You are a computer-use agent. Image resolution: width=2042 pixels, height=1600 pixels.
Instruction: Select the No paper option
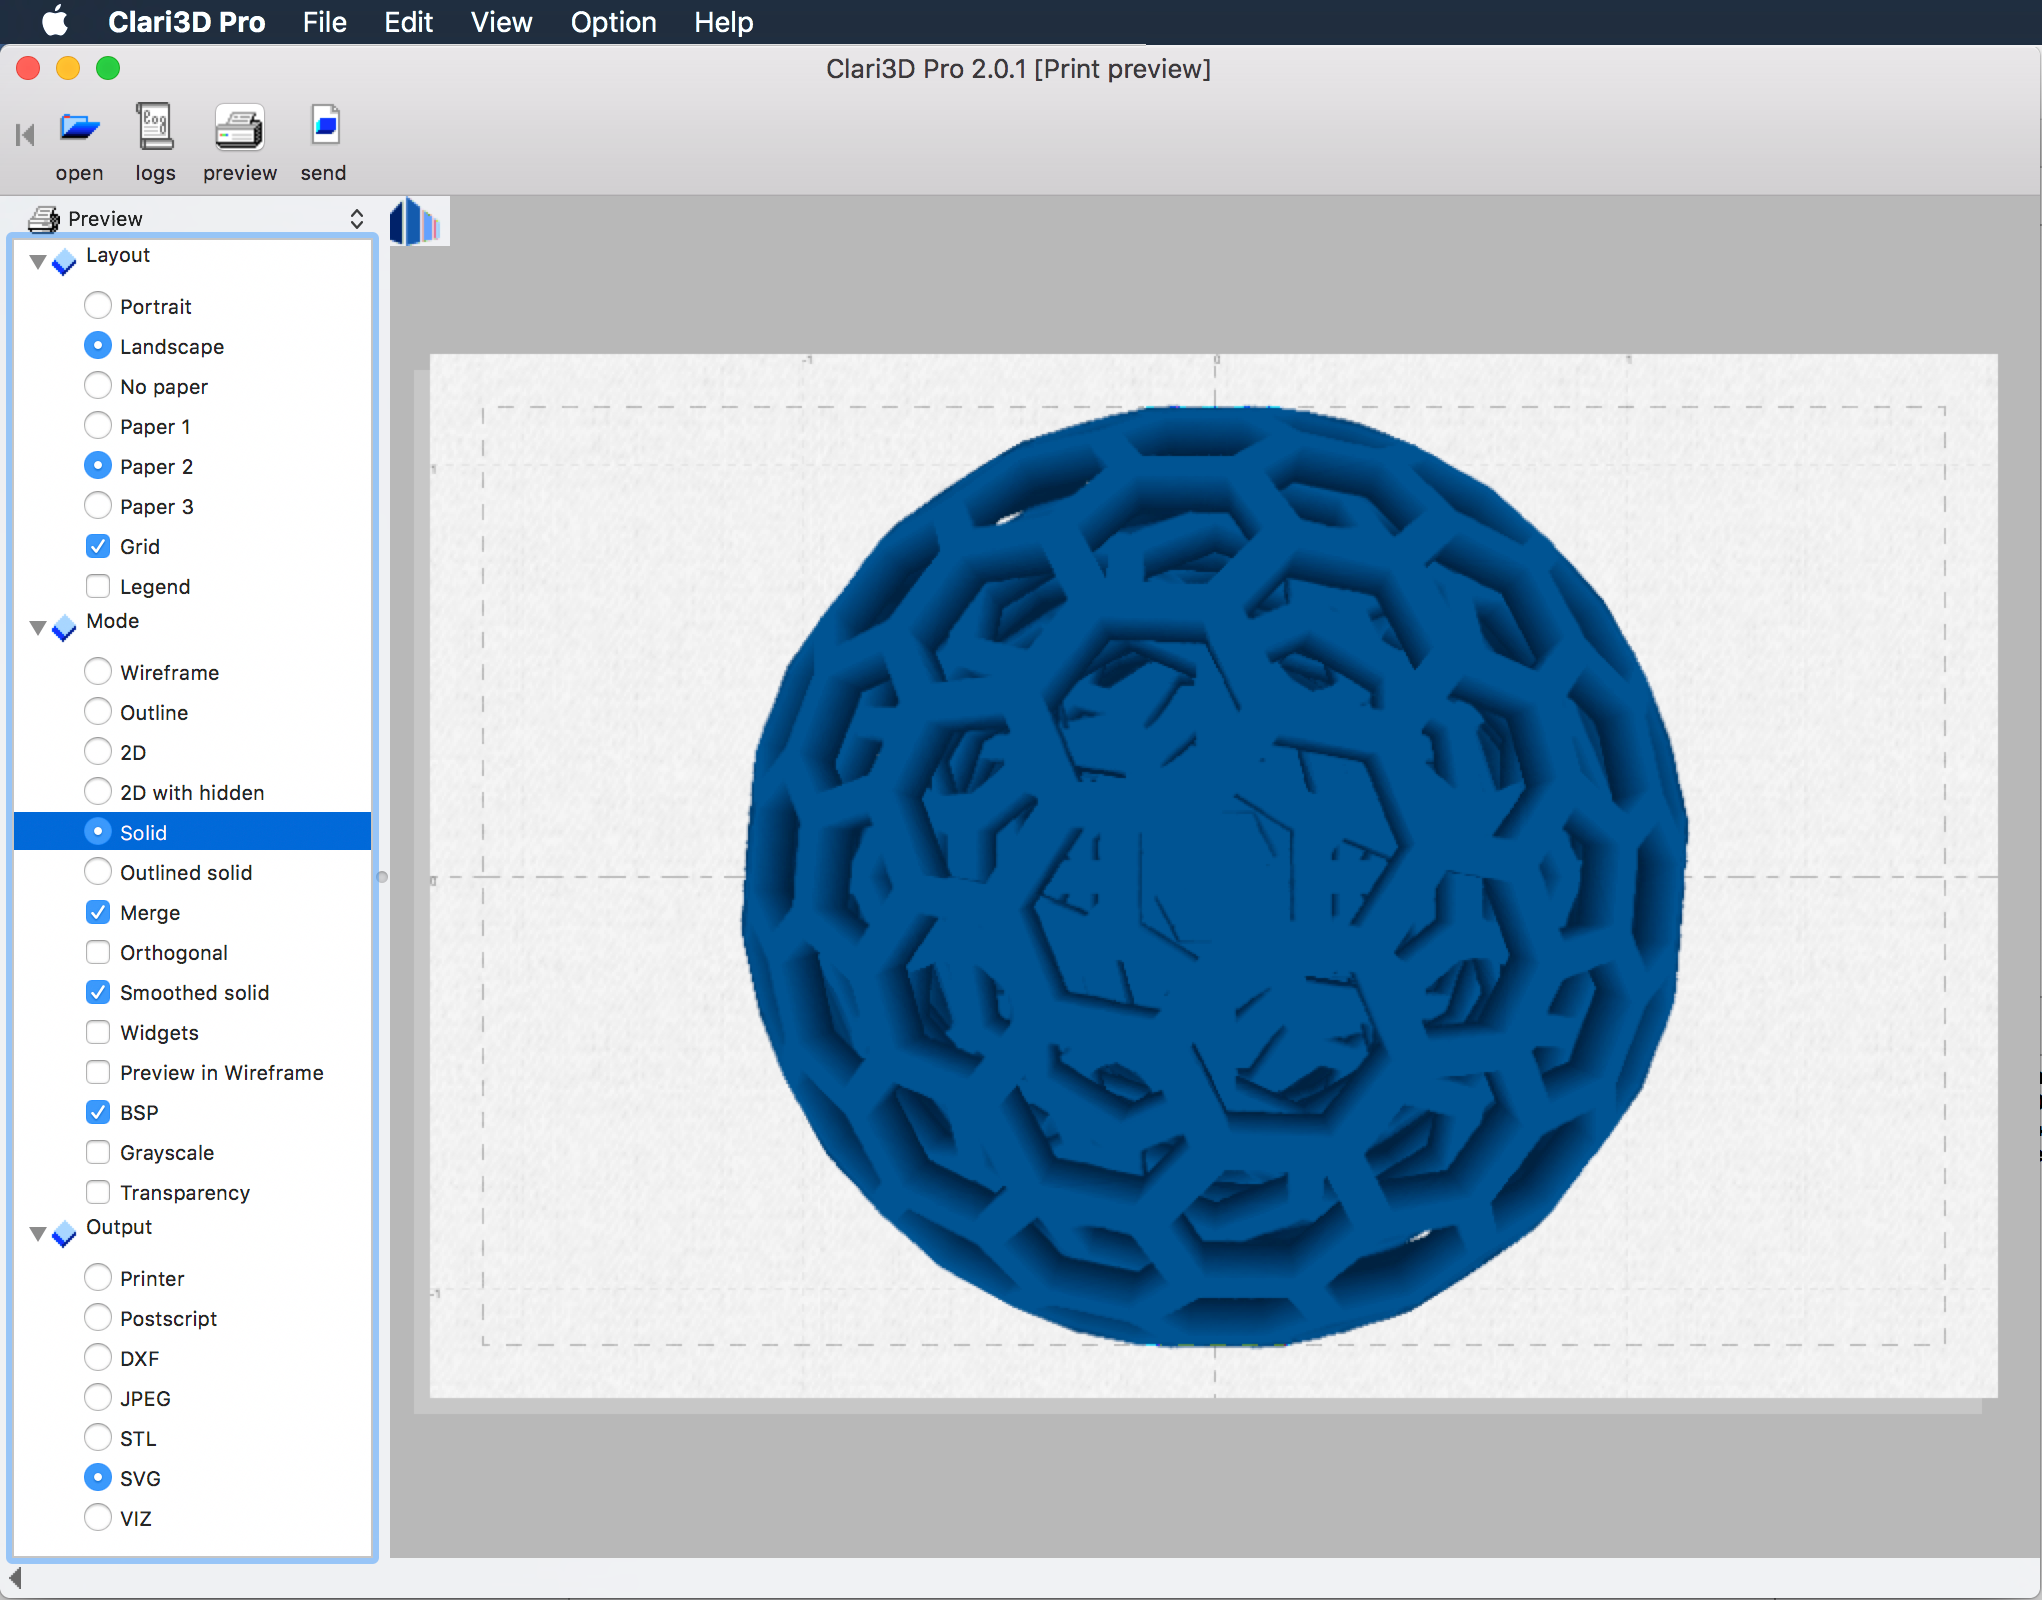click(x=98, y=385)
